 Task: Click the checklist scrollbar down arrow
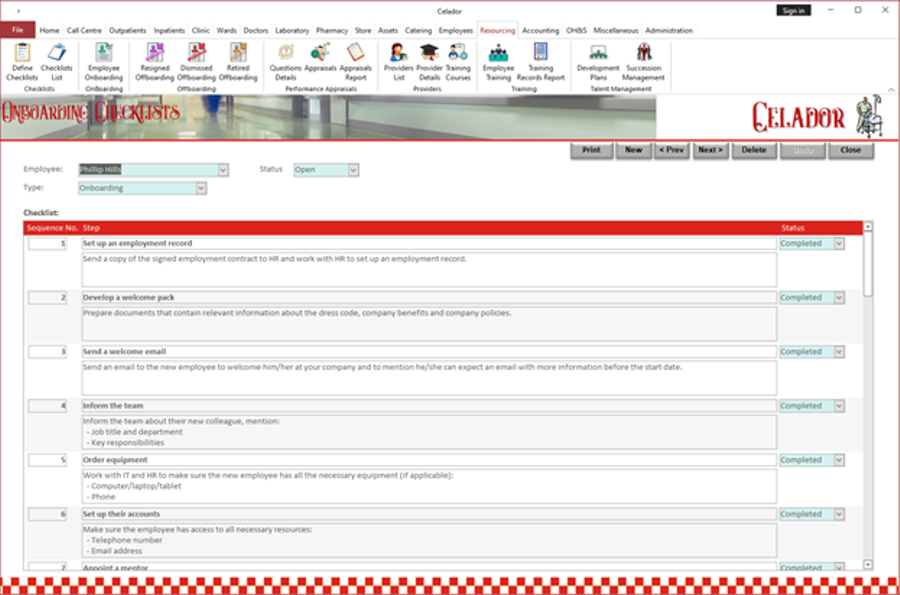click(x=867, y=565)
